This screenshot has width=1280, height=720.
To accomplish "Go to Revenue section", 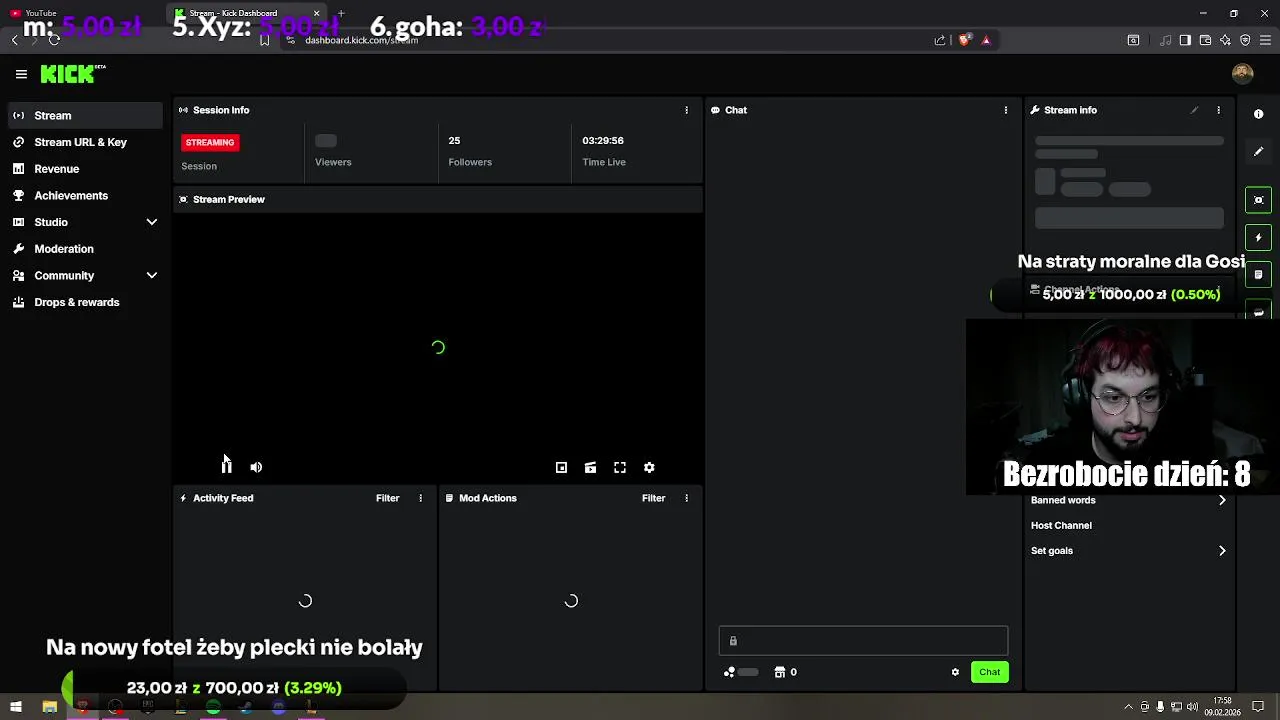I will (x=85, y=169).
